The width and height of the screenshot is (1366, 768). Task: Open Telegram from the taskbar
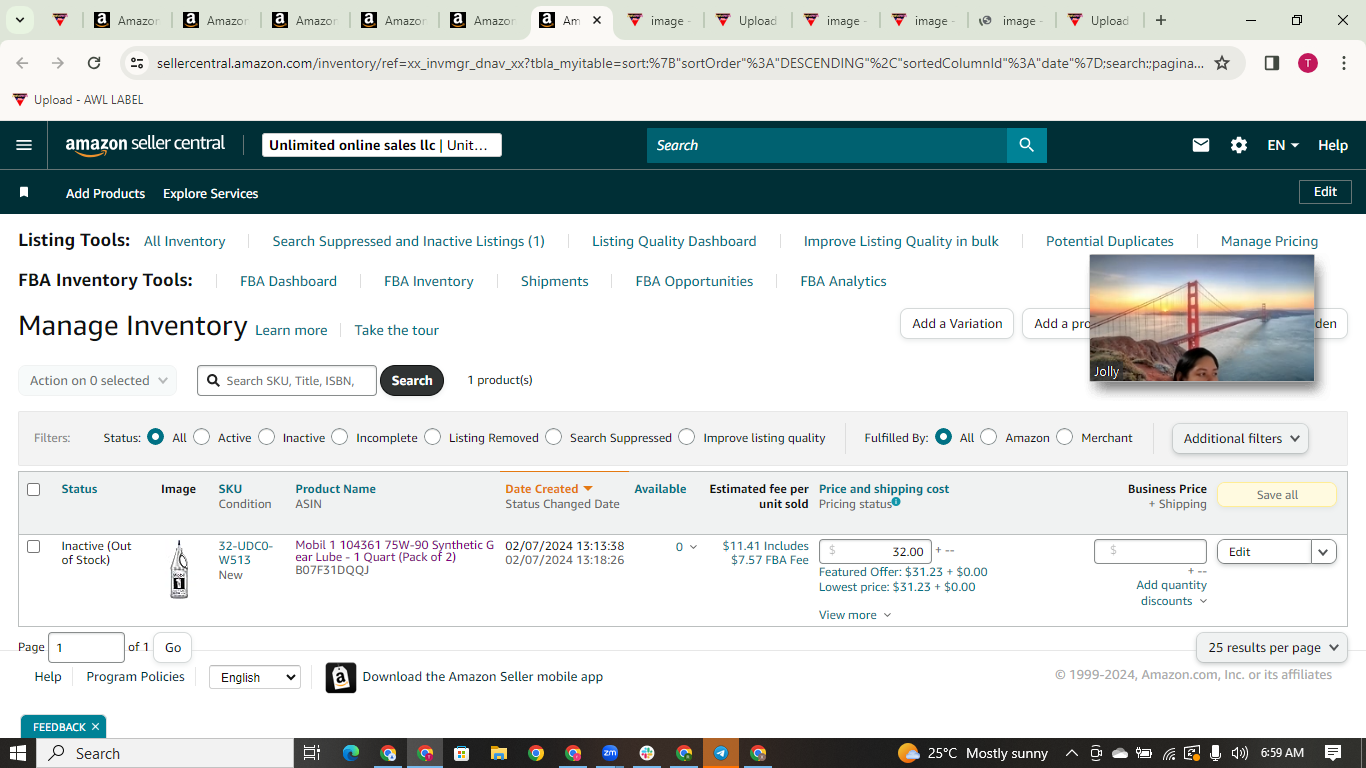pos(720,753)
